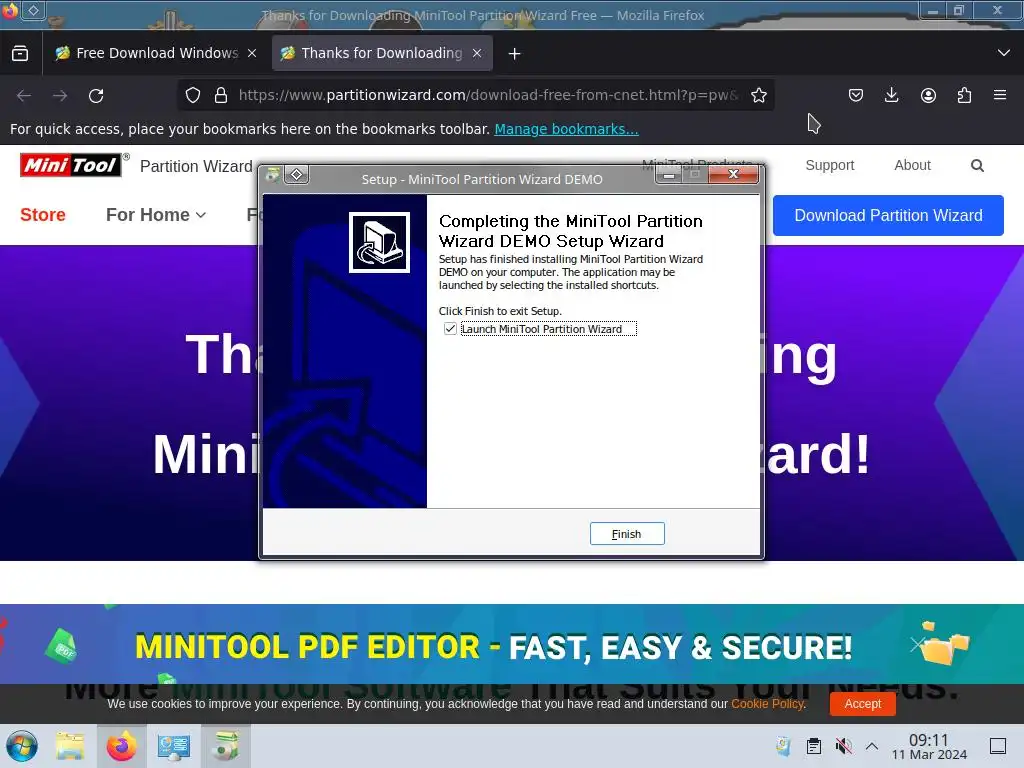This screenshot has height=768, width=1024.
Task: Expand hidden system tray icons
Action: [872, 746]
